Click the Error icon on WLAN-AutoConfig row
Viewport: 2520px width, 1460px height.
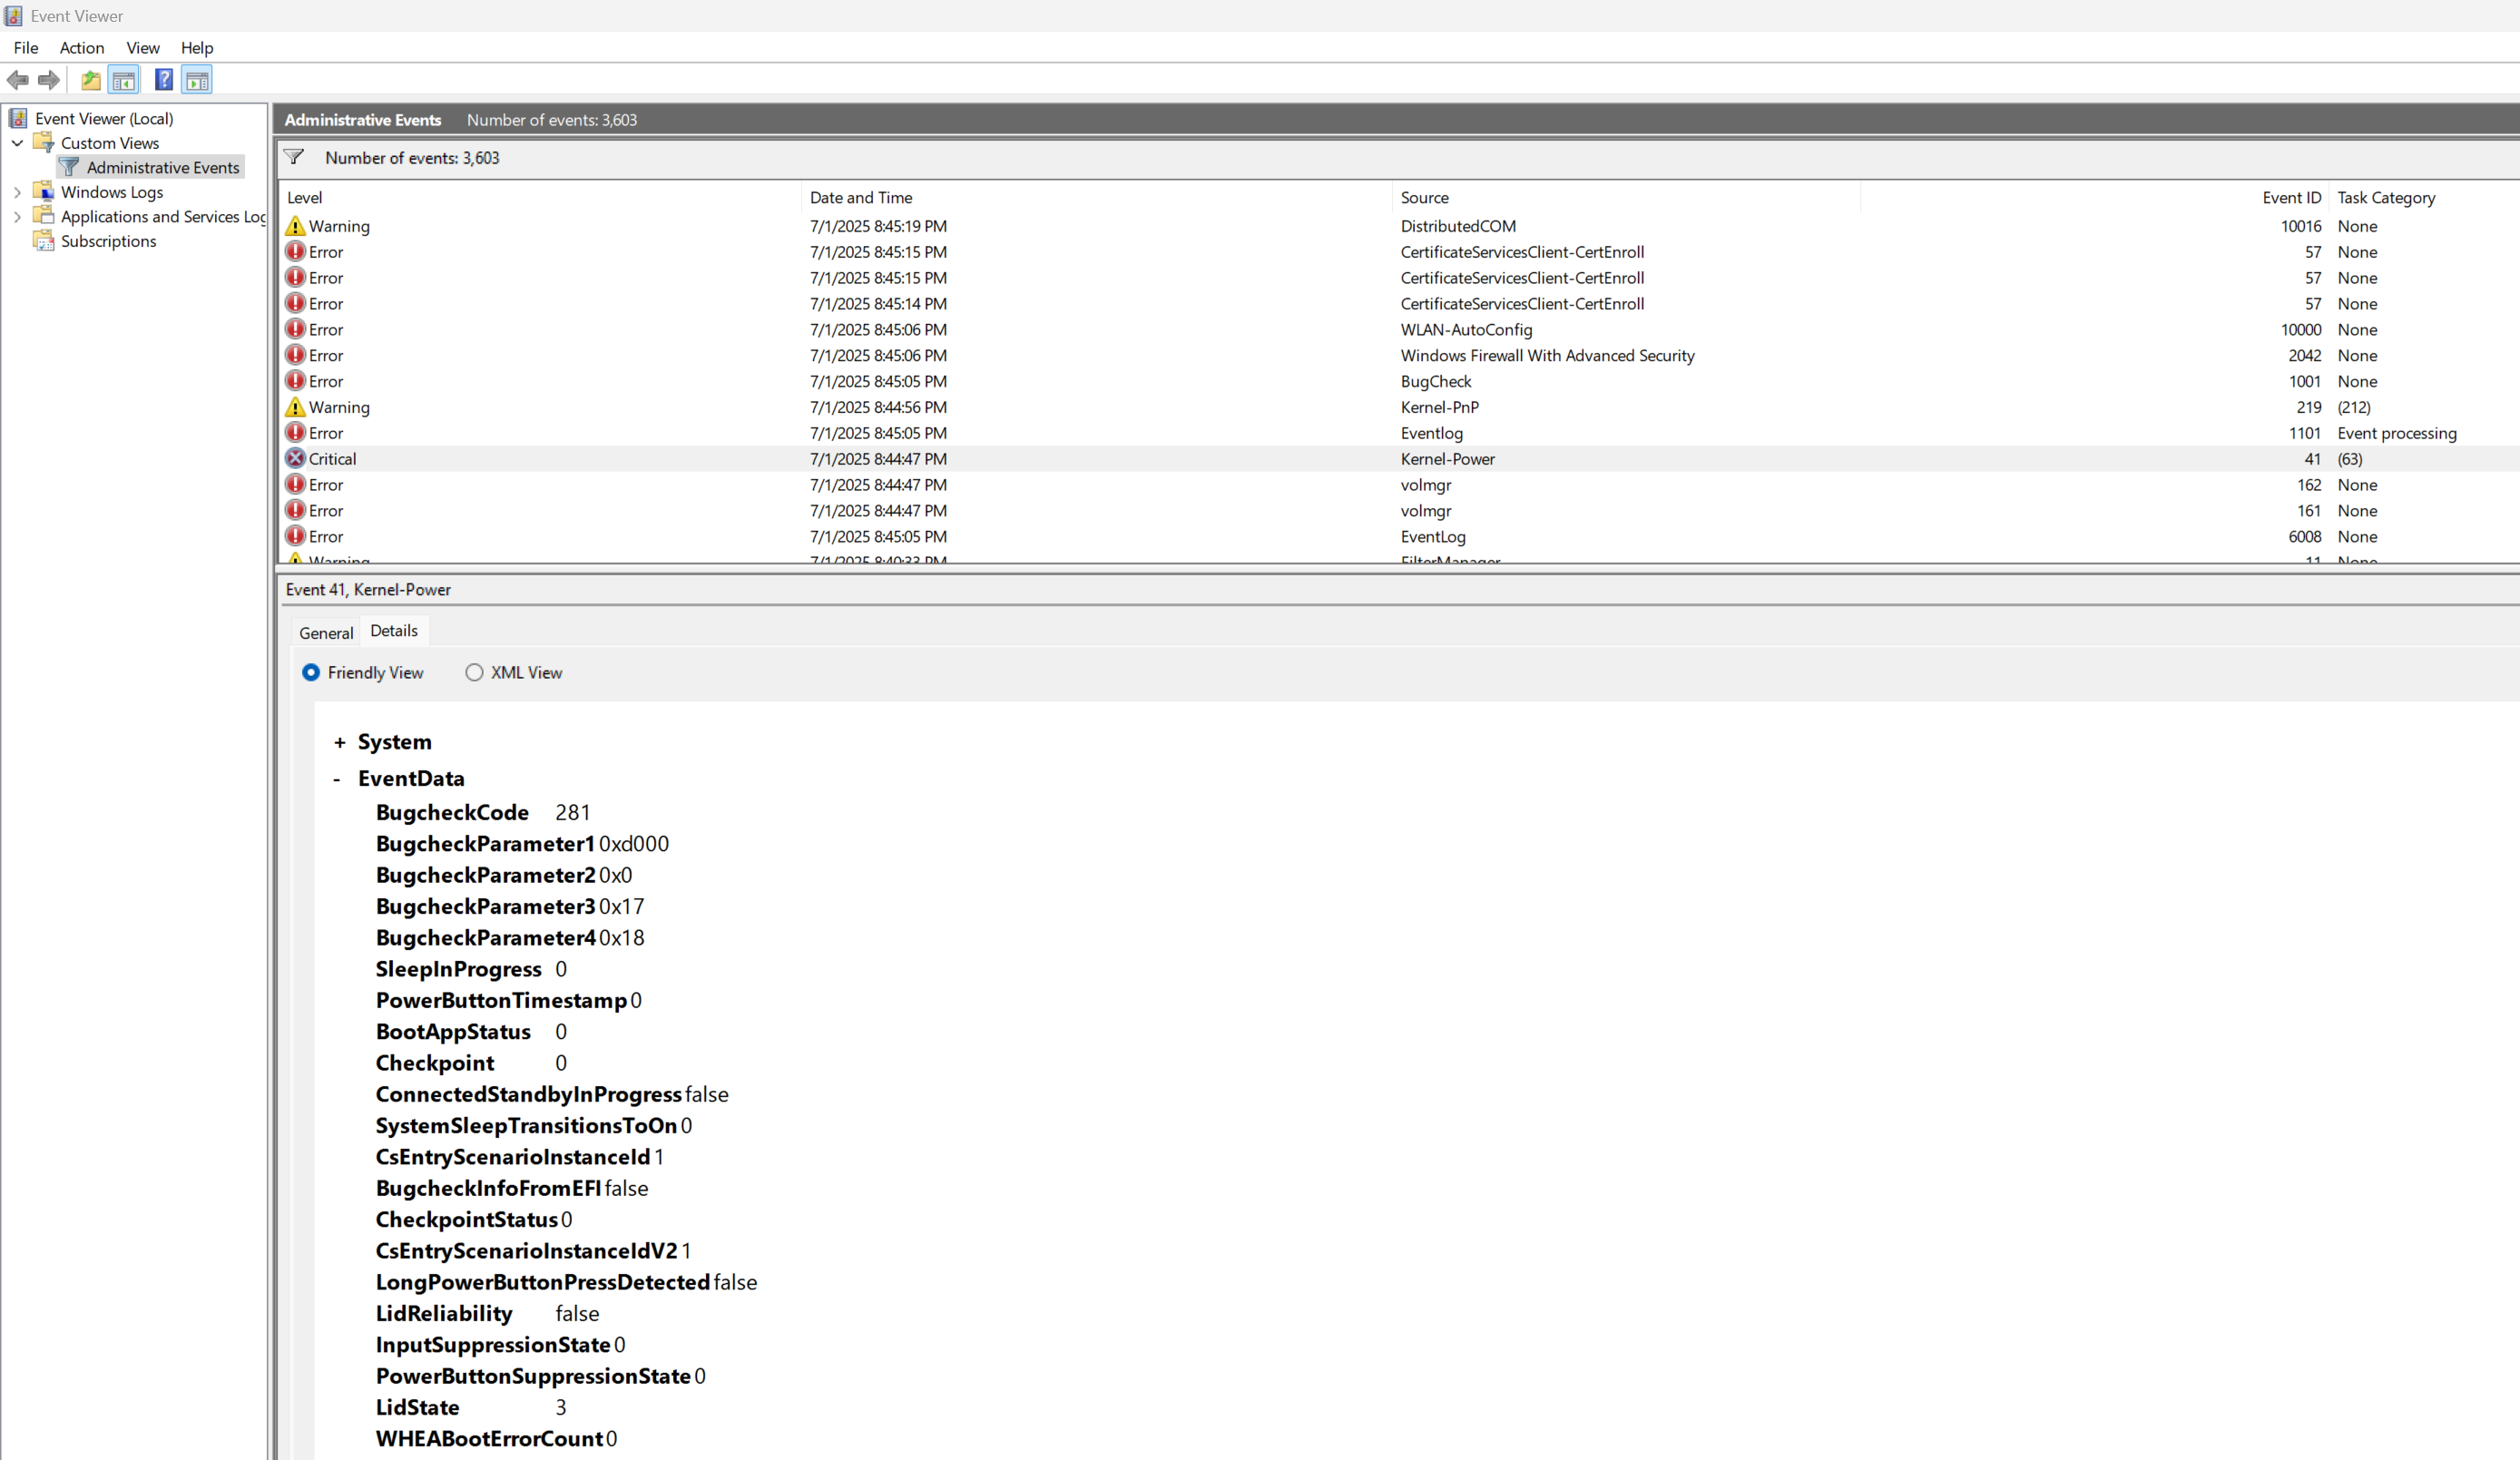tap(295, 329)
